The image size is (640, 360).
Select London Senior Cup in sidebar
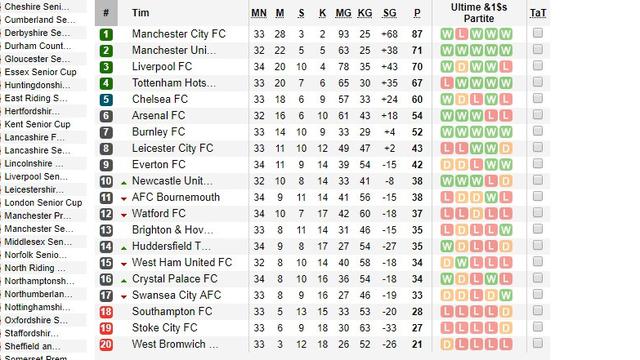coord(43,203)
